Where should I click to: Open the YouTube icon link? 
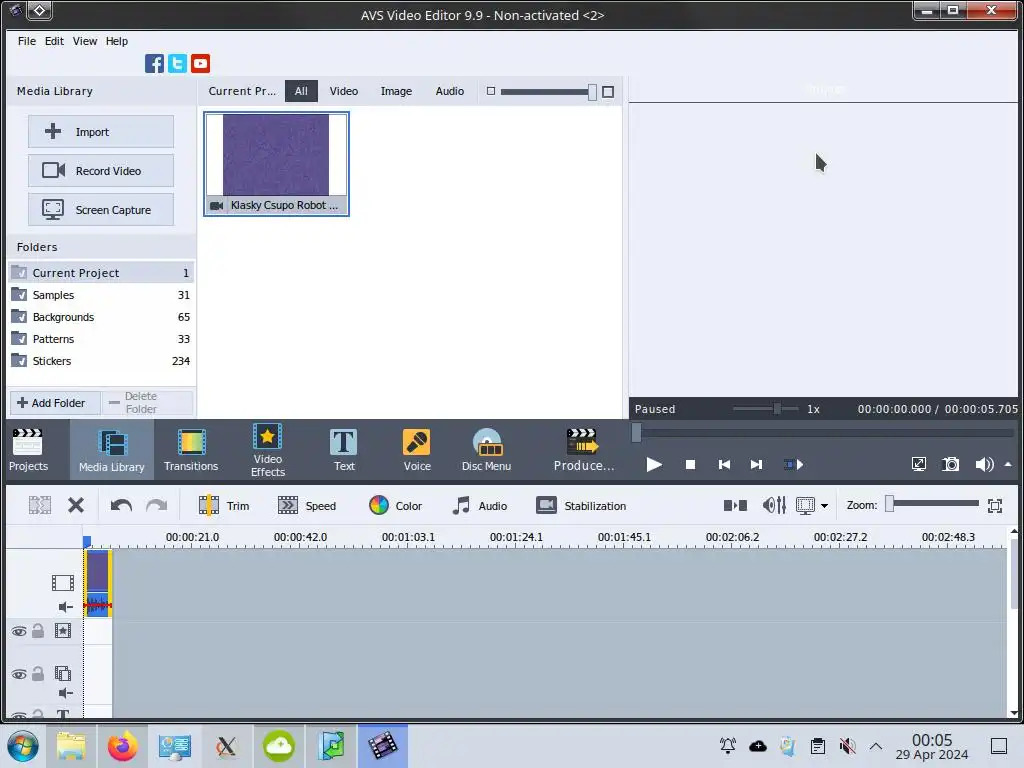(x=200, y=63)
